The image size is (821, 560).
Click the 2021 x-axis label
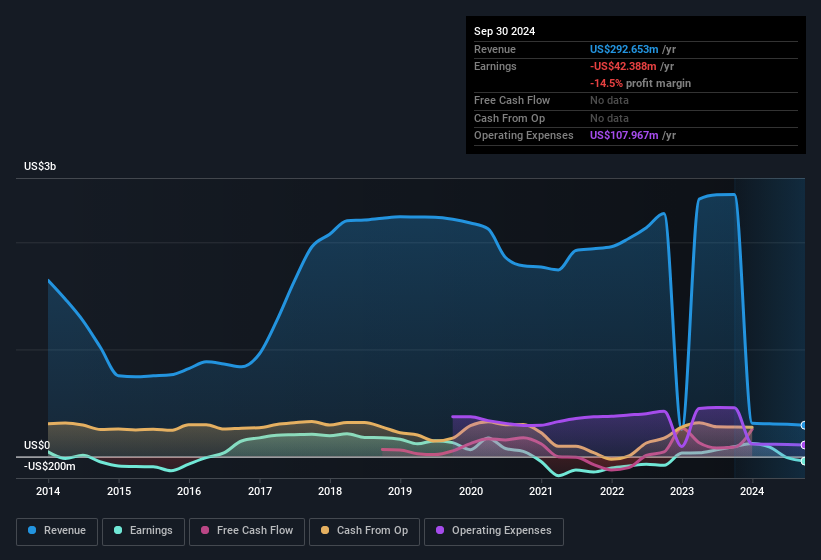541,491
